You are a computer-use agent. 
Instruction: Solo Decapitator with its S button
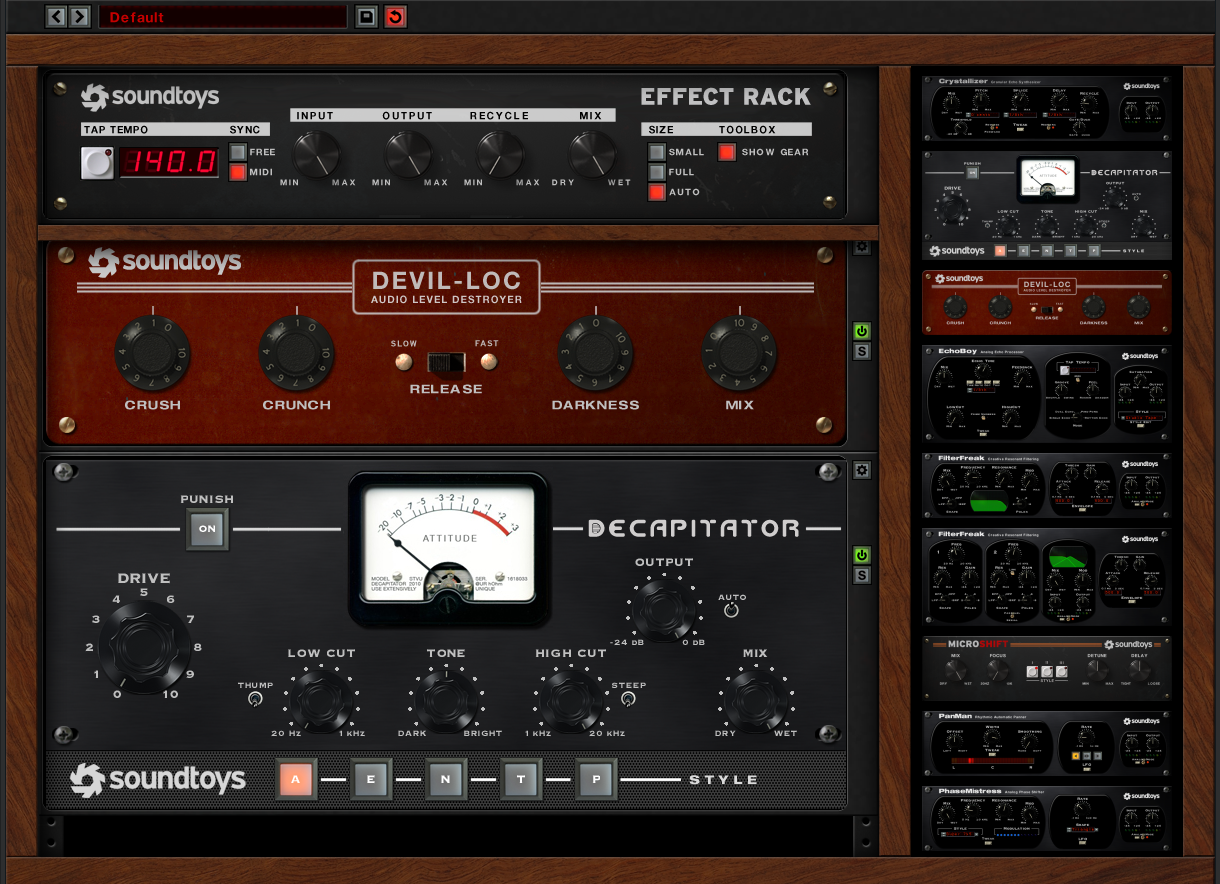[x=861, y=575]
